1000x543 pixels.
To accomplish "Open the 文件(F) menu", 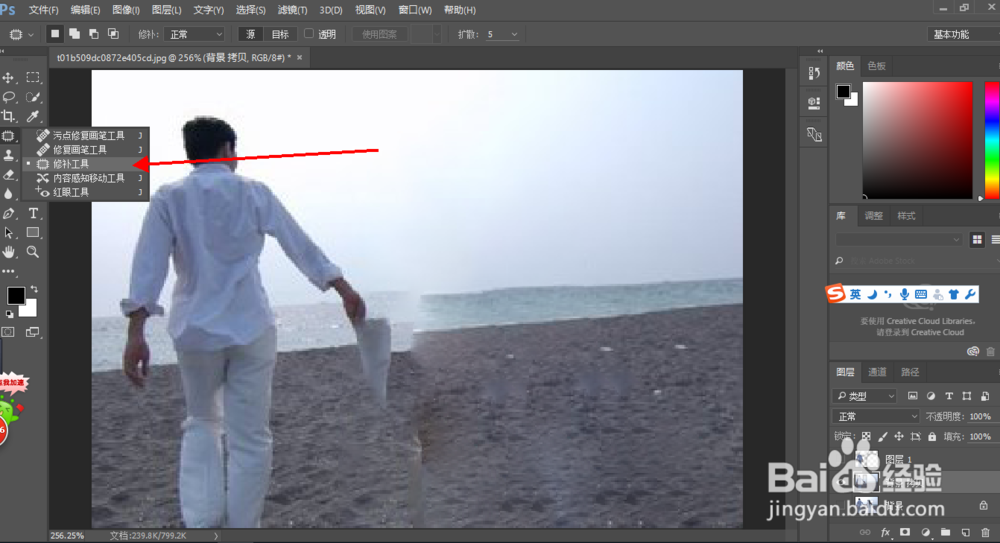I will 43,10.
